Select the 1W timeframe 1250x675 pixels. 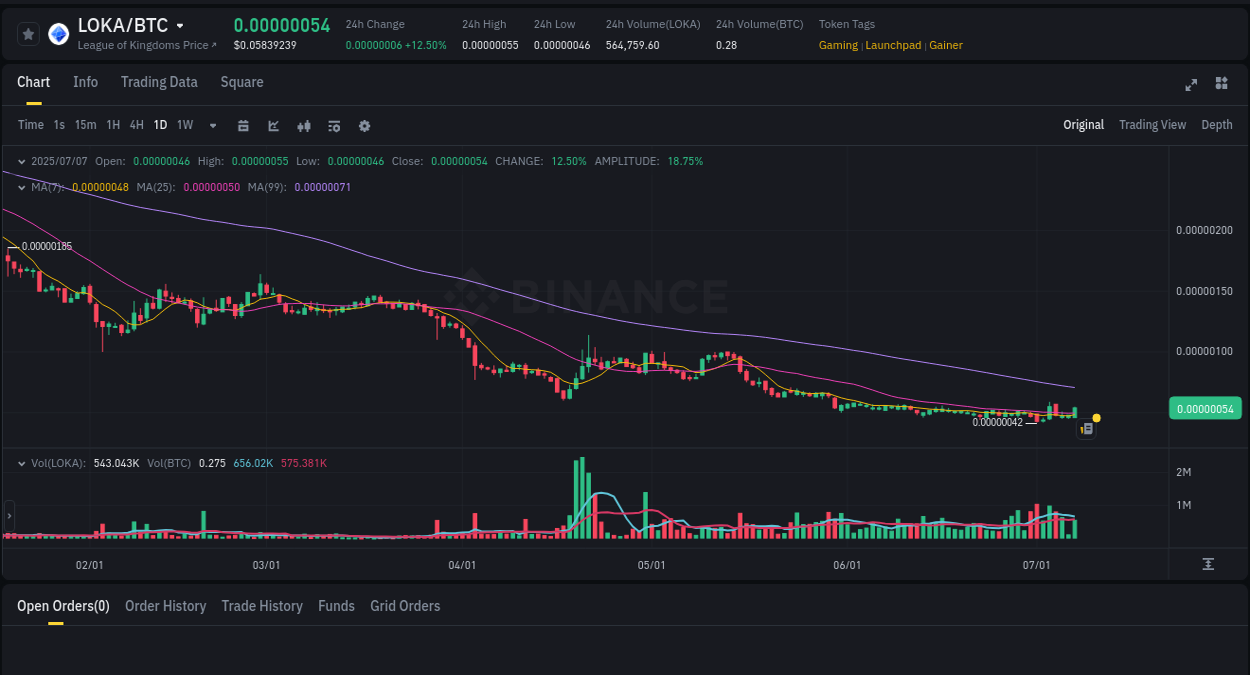184,125
